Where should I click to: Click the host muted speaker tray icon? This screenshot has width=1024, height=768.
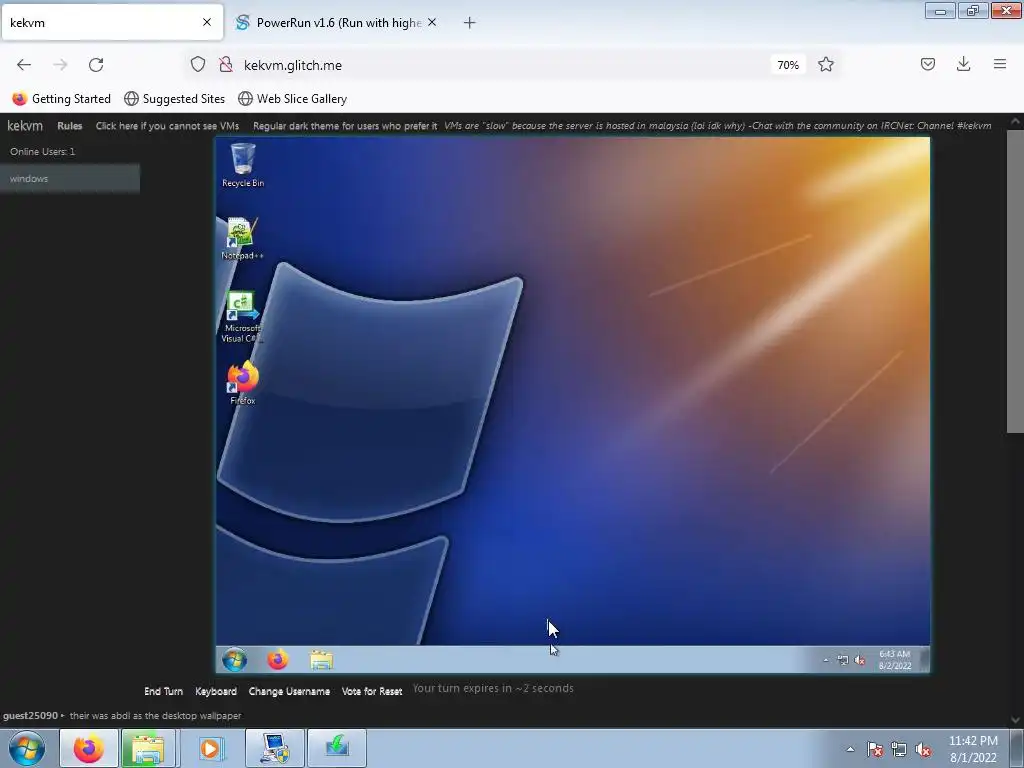coord(923,749)
